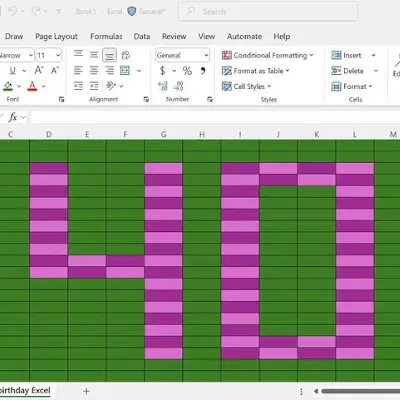Open the Formulas ribbon tab

(106, 36)
